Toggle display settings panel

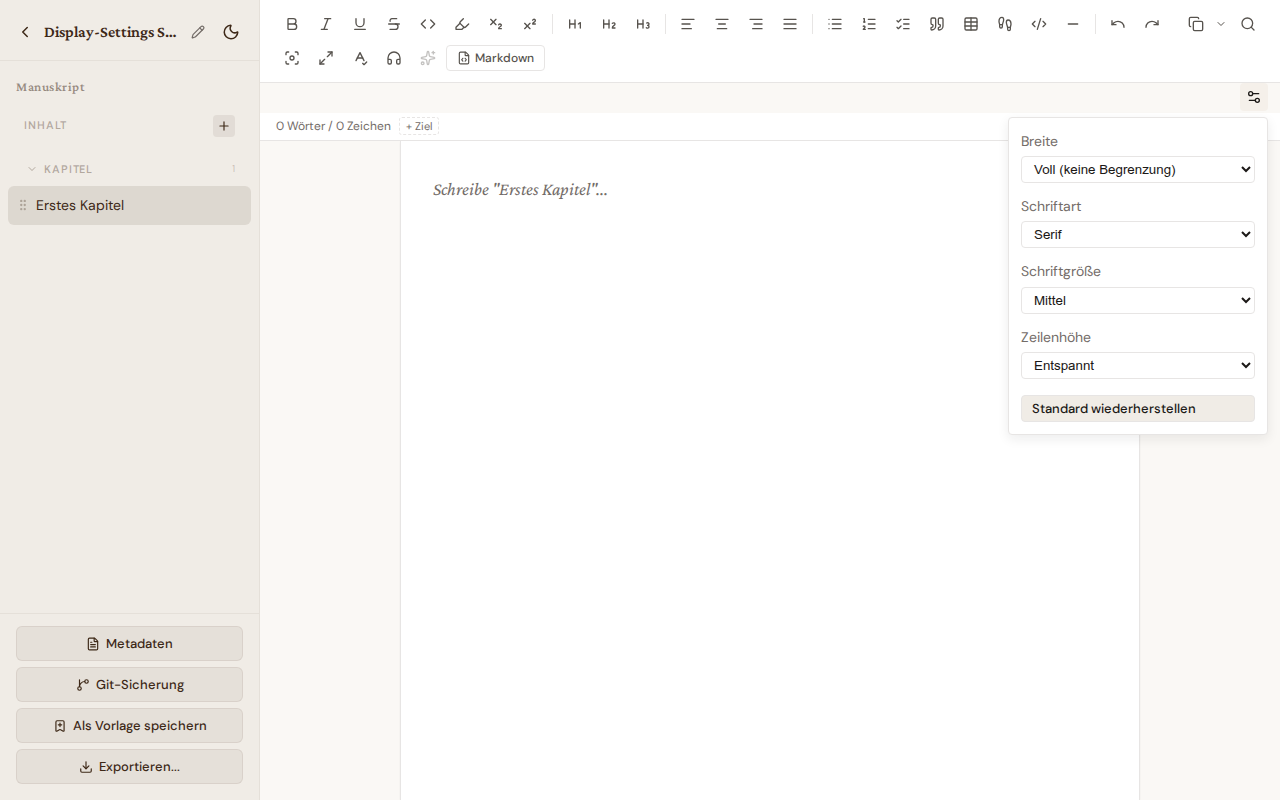coord(1254,97)
